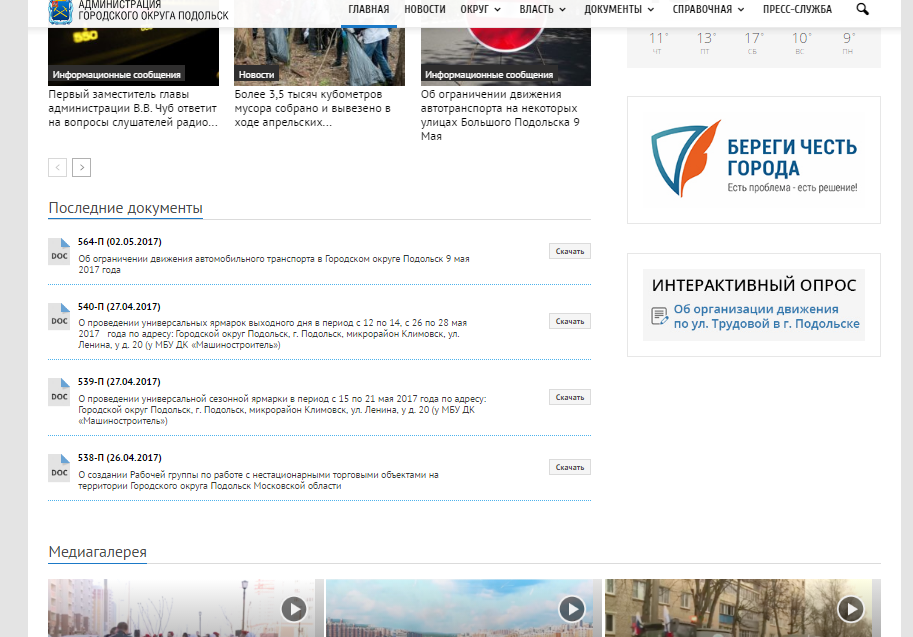Go to the Пресс-служба menu item
This screenshot has width=913, height=637.
coord(797,9)
